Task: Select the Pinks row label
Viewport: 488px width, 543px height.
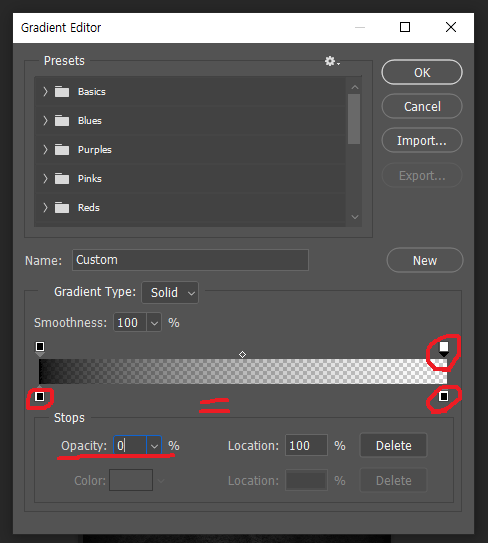Action: pos(90,179)
